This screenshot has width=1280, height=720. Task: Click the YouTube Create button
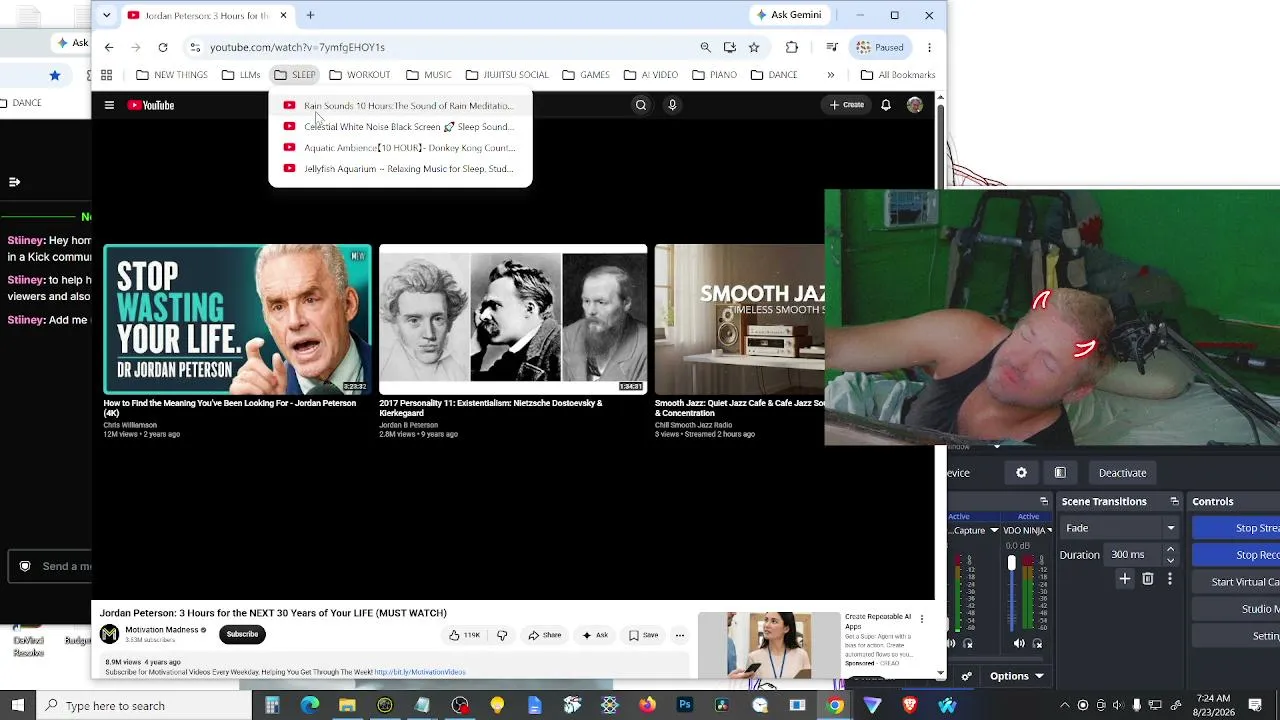tap(846, 105)
